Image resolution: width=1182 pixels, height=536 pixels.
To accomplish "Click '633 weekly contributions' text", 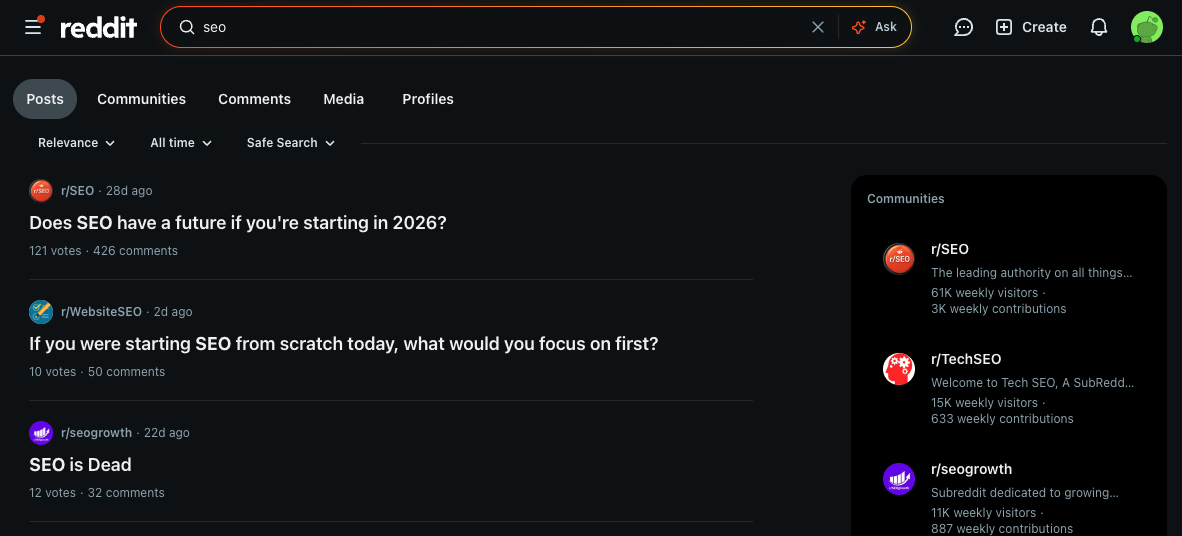I will pos(1003,418).
